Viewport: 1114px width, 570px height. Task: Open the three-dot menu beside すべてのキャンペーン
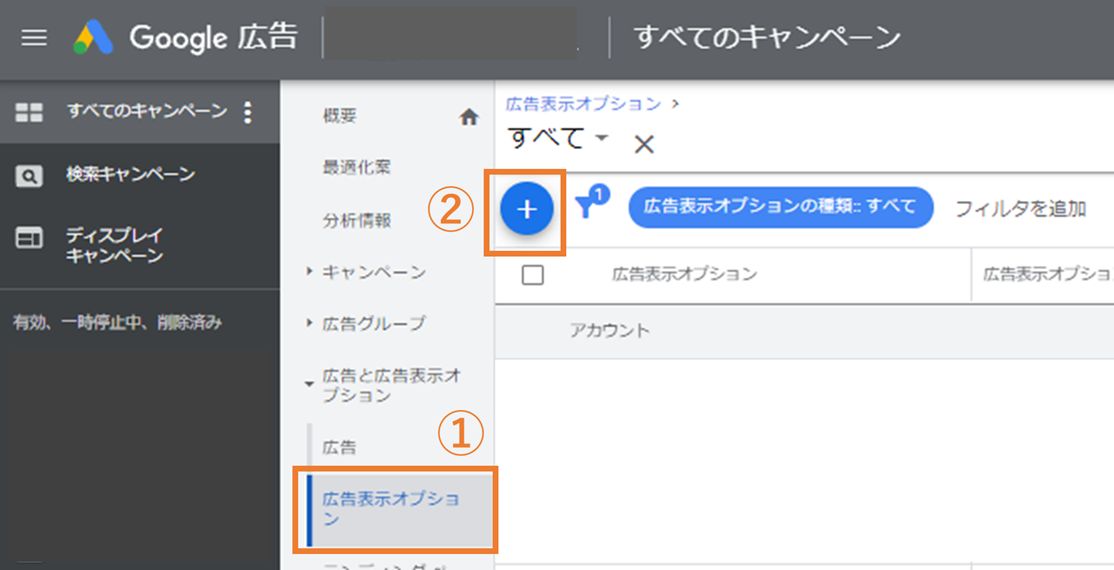click(x=248, y=112)
